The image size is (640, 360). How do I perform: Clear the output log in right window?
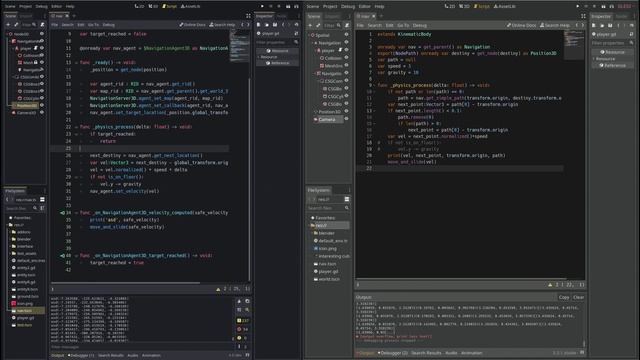click(578, 297)
